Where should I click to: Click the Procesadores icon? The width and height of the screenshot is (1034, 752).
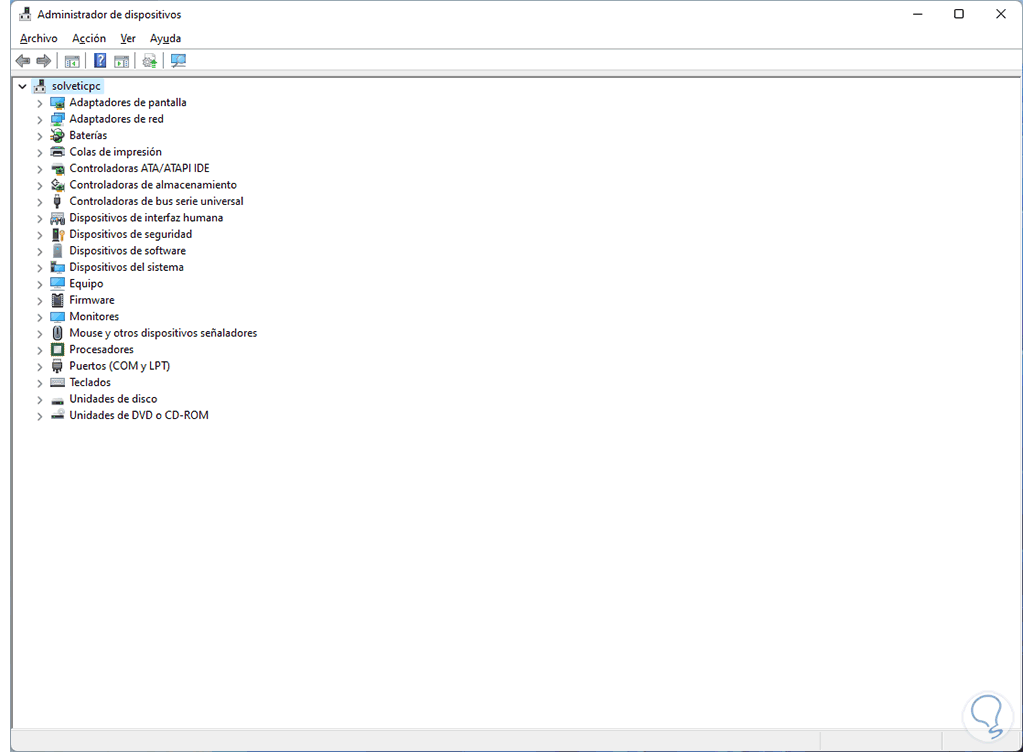(x=57, y=350)
